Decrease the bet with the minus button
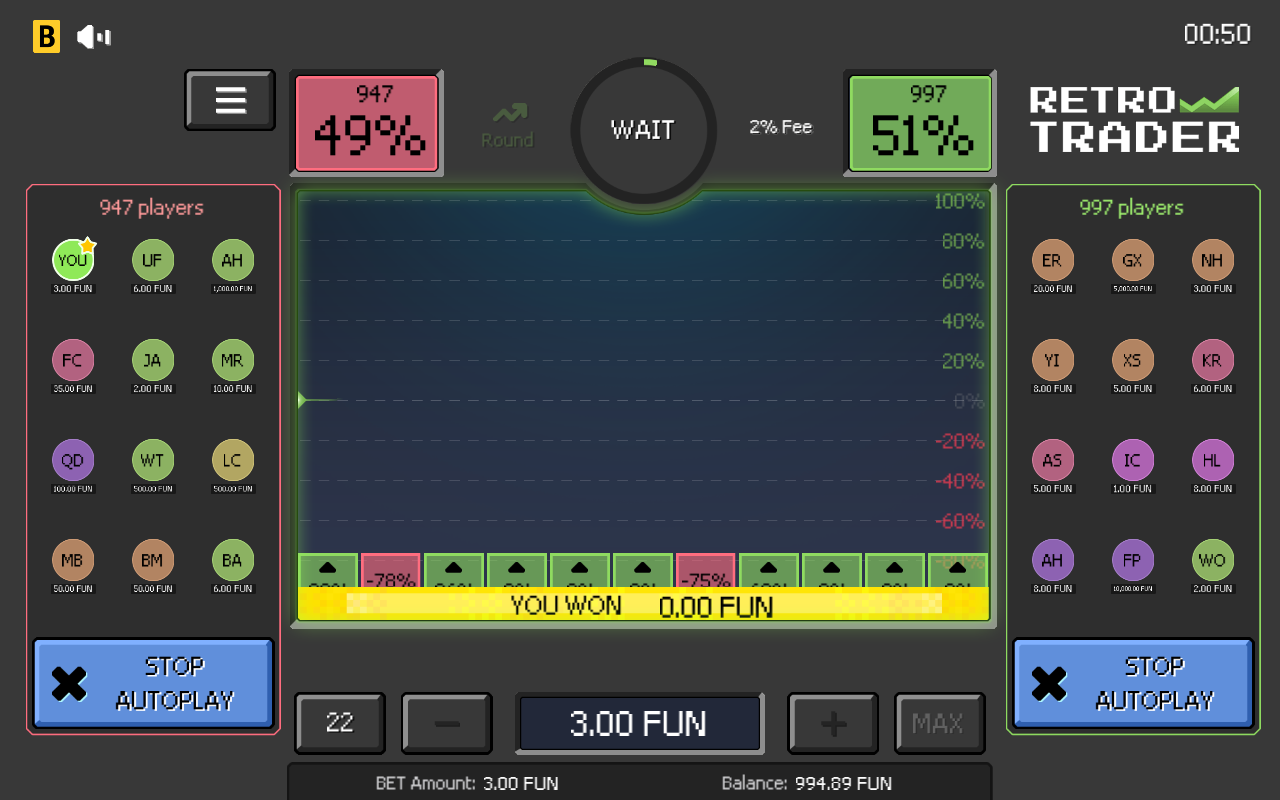This screenshot has width=1280, height=800. coord(447,723)
